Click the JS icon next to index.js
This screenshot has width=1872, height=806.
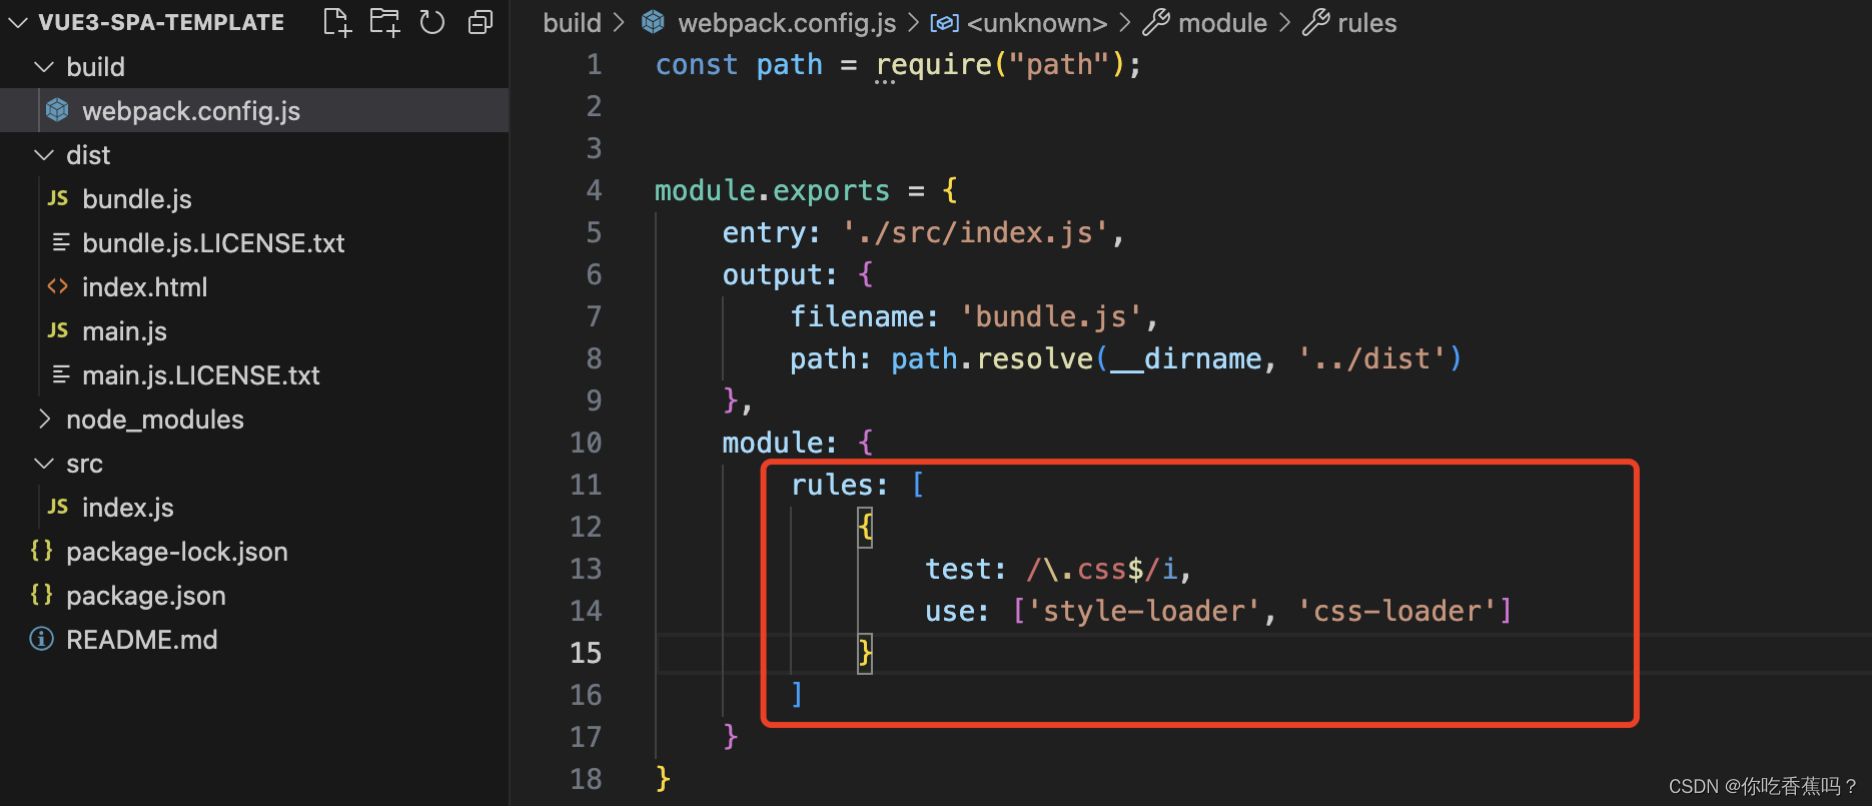tap(58, 506)
